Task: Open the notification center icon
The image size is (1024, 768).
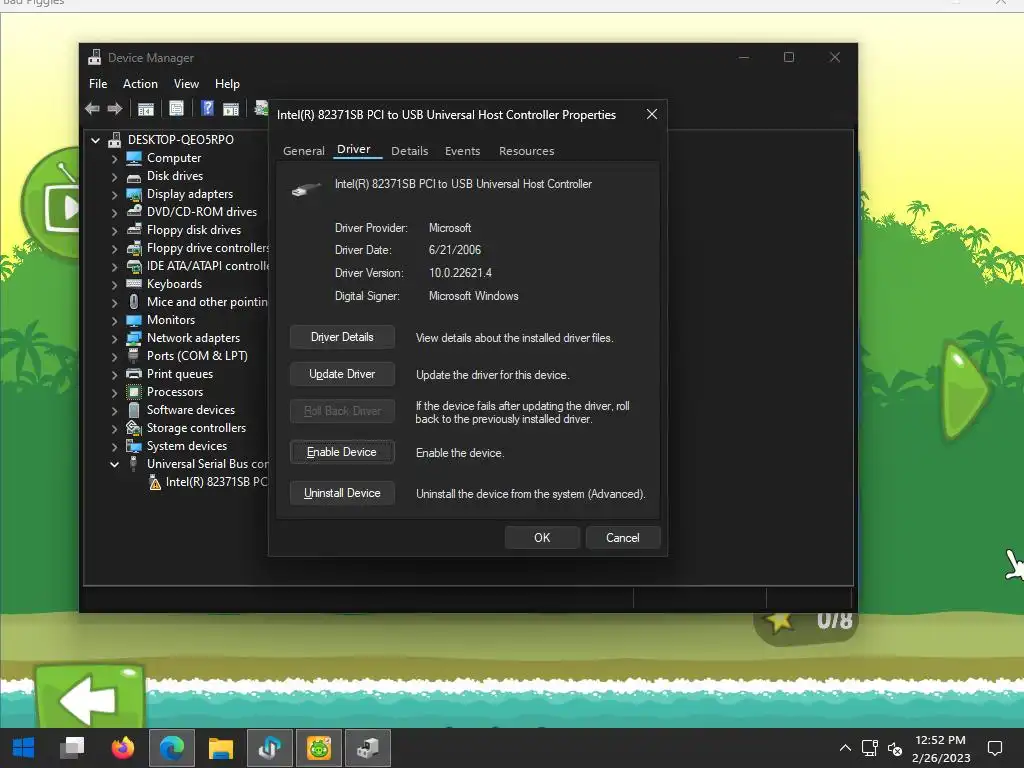Action: click(995, 748)
